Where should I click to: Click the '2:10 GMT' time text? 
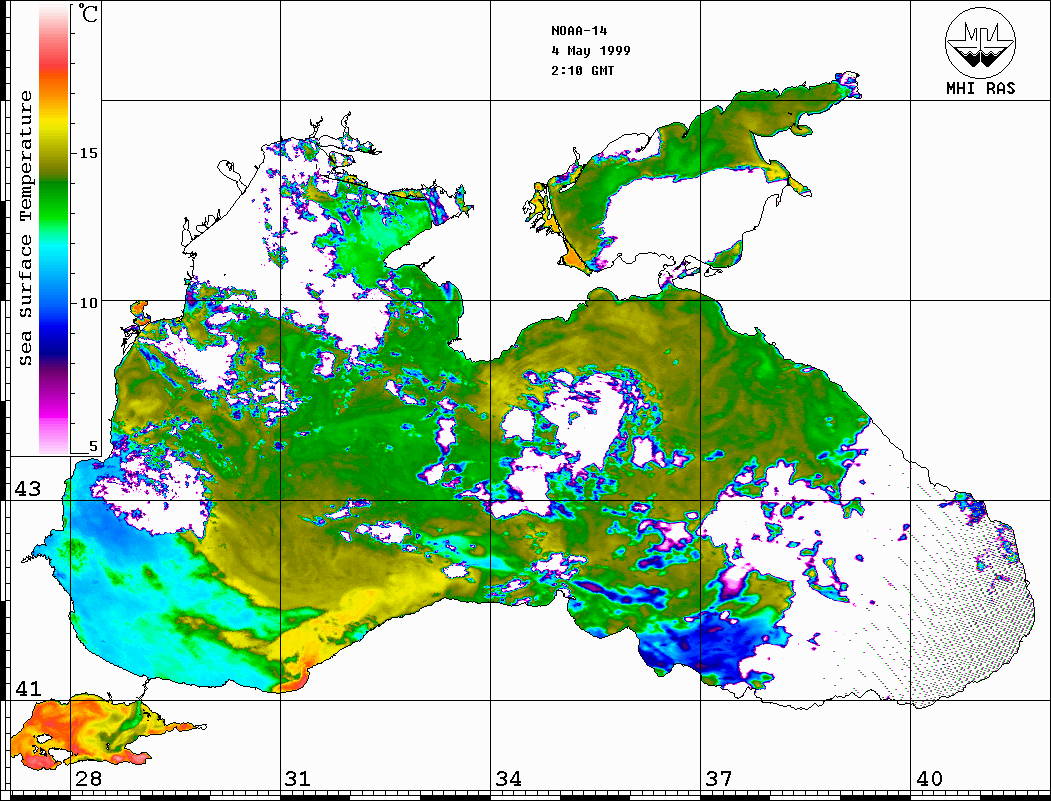[582, 70]
